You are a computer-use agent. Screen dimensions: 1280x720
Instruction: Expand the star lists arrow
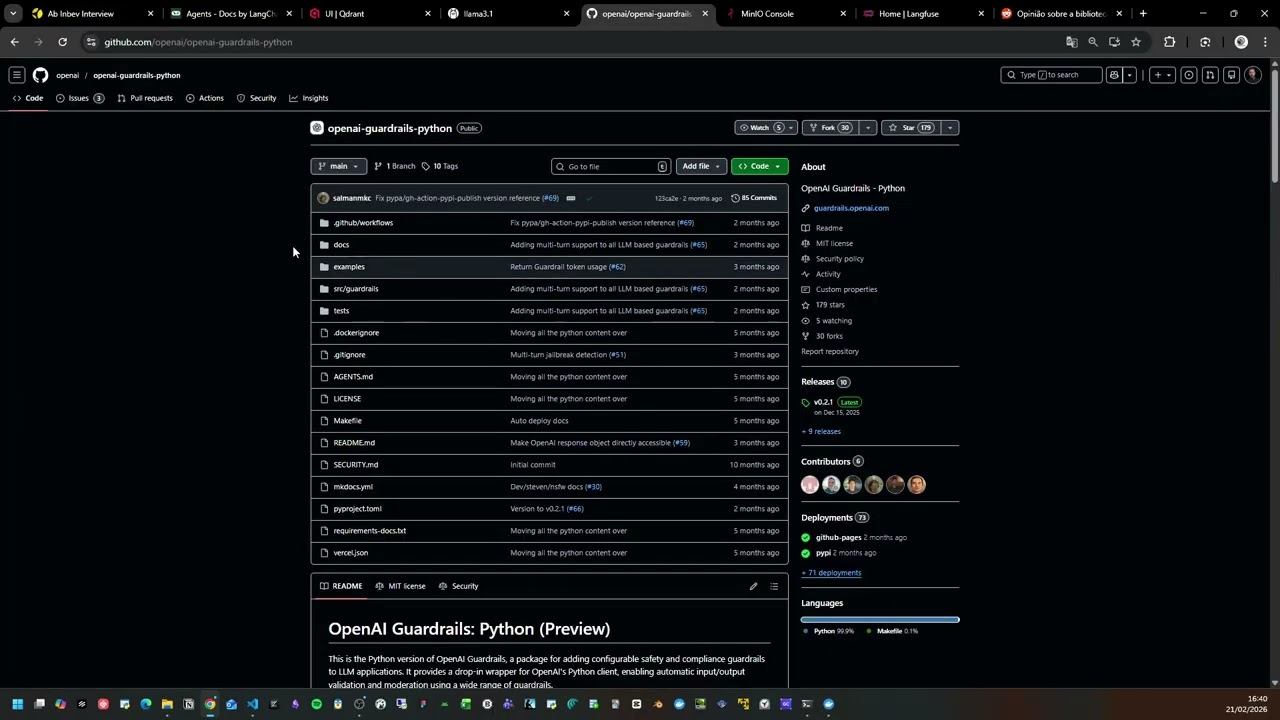click(950, 128)
